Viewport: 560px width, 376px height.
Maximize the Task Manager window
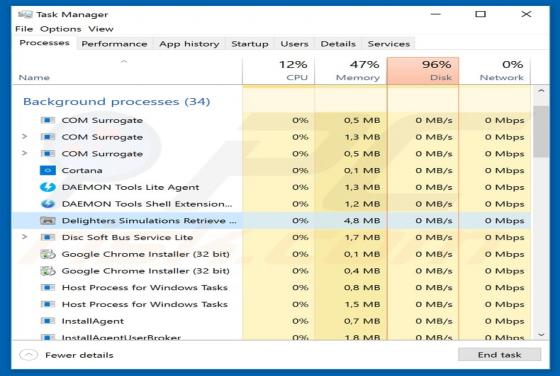coord(480,14)
